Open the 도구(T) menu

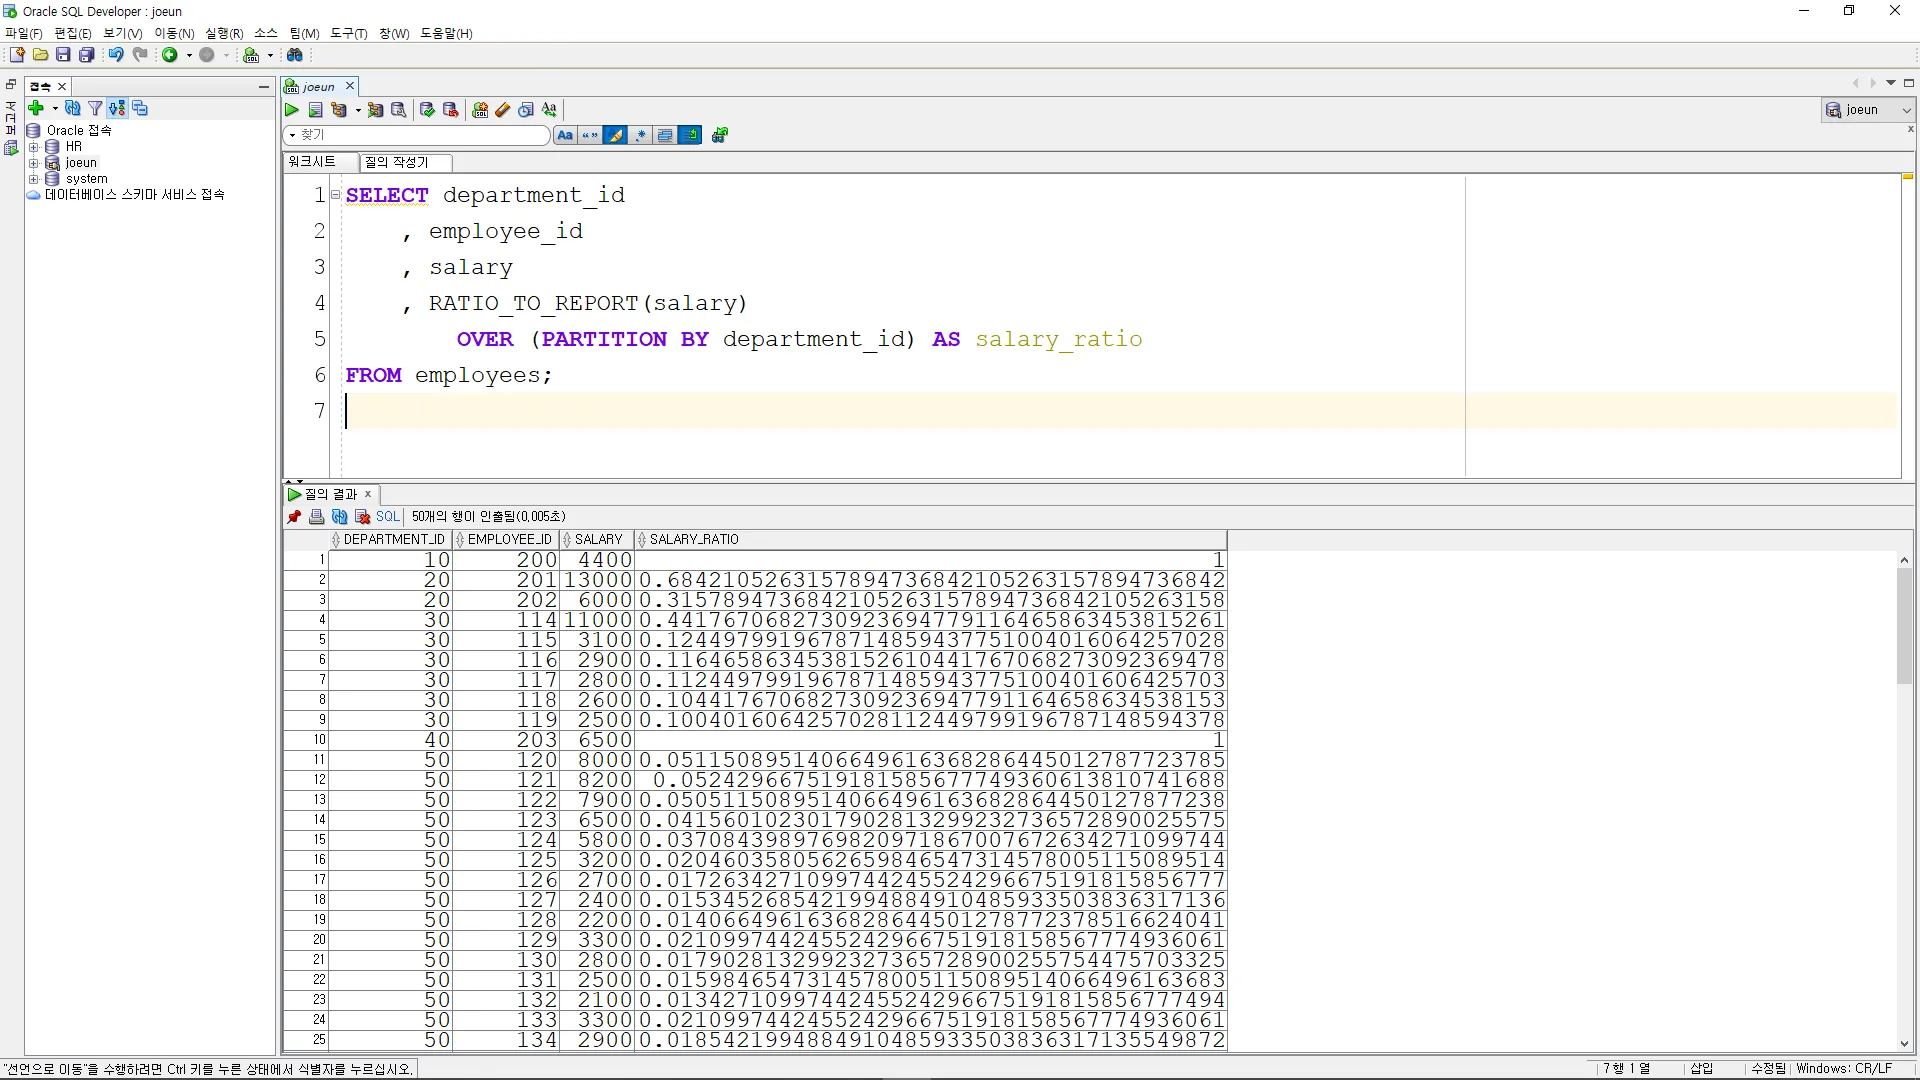pos(348,33)
